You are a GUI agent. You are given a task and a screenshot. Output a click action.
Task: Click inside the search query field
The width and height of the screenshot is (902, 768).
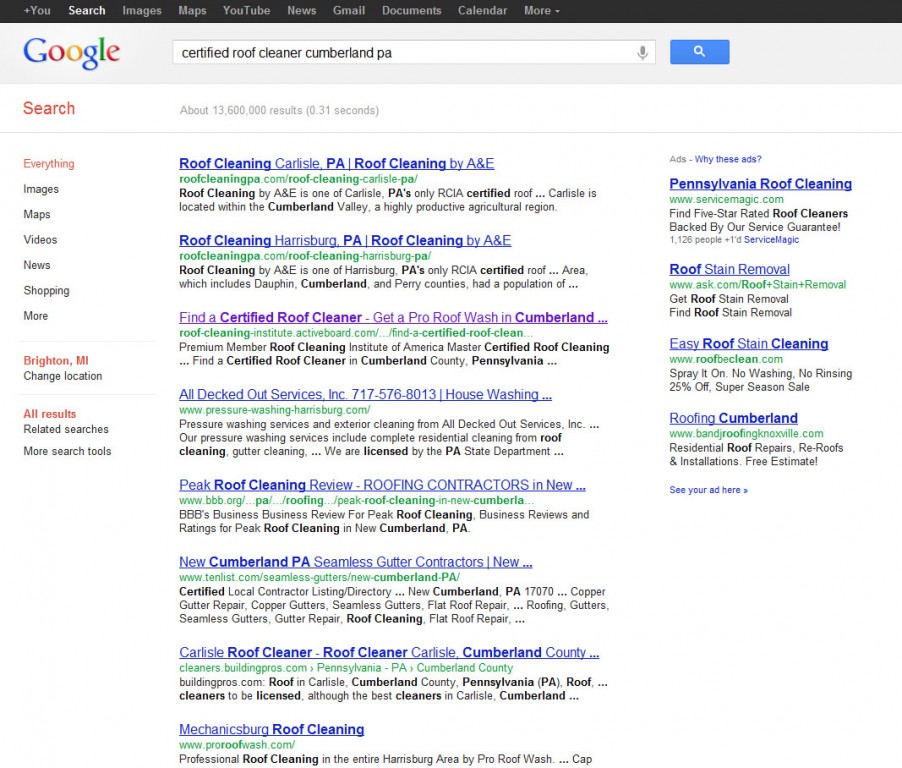click(x=400, y=53)
